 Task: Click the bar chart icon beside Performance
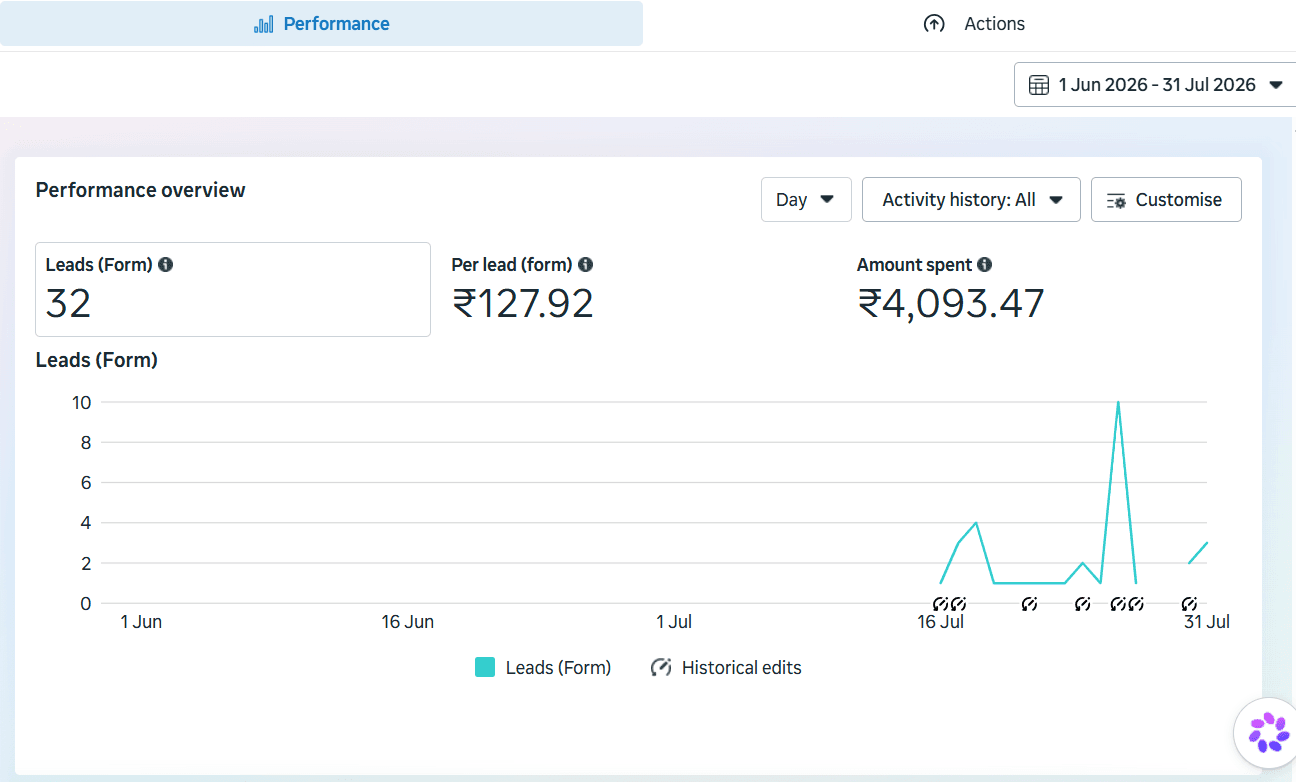click(264, 24)
